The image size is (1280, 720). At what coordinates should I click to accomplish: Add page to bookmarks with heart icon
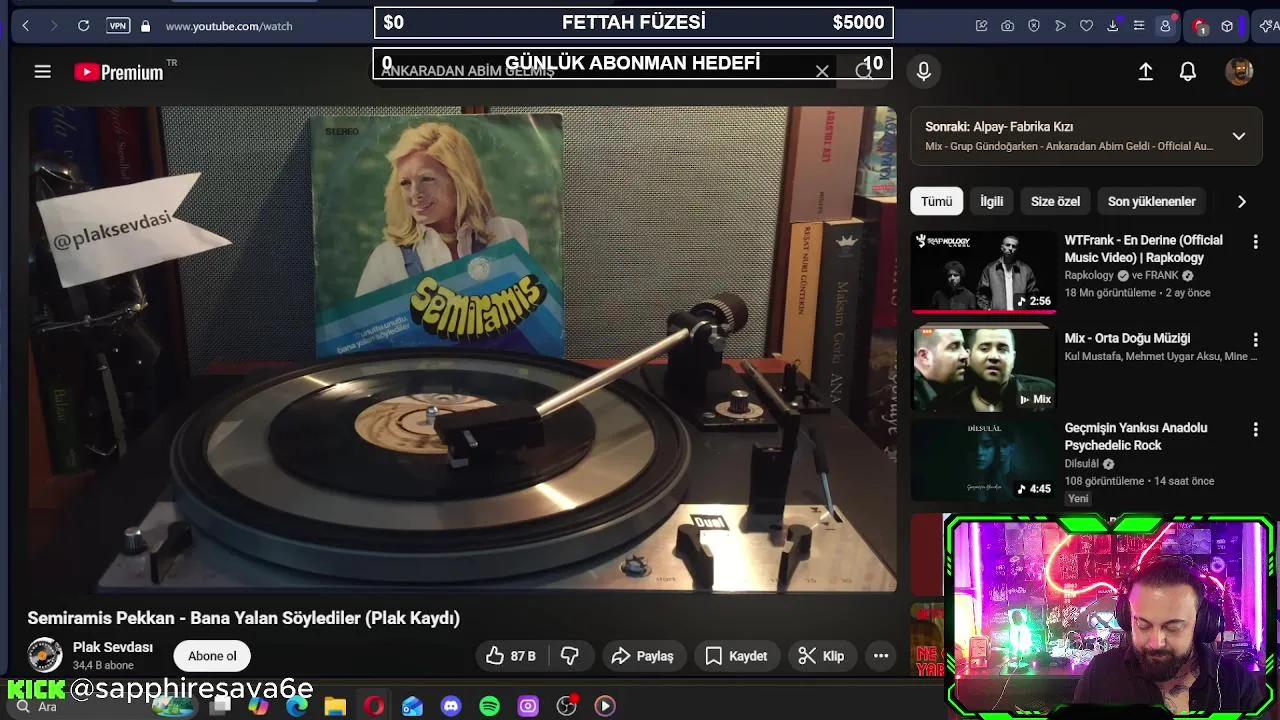click(1086, 26)
